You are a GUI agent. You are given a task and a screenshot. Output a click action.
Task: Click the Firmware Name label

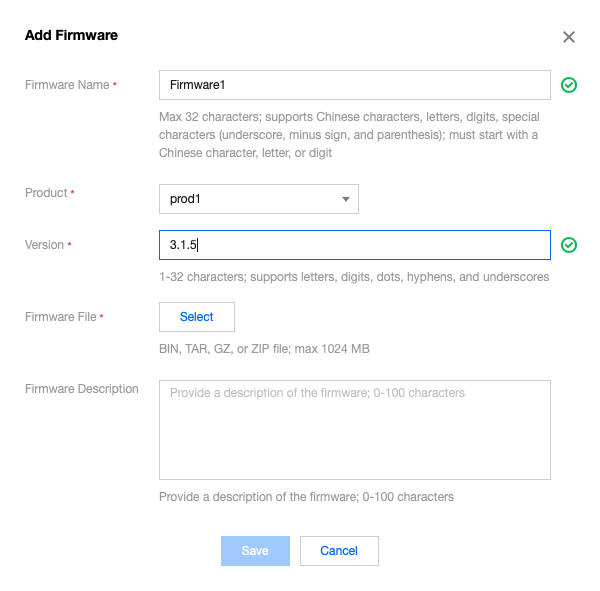(x=66, y=85)
